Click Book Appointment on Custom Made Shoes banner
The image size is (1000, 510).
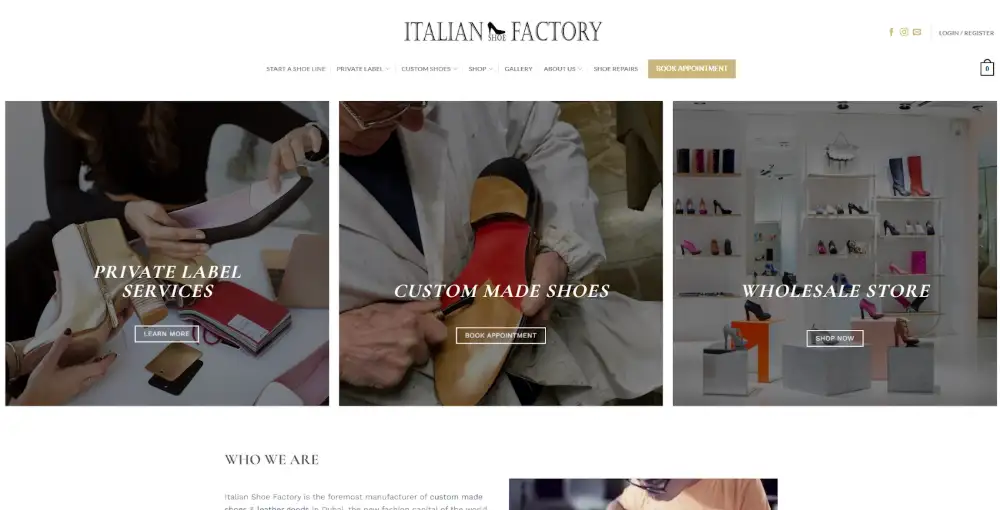click(x=501, y=335)
